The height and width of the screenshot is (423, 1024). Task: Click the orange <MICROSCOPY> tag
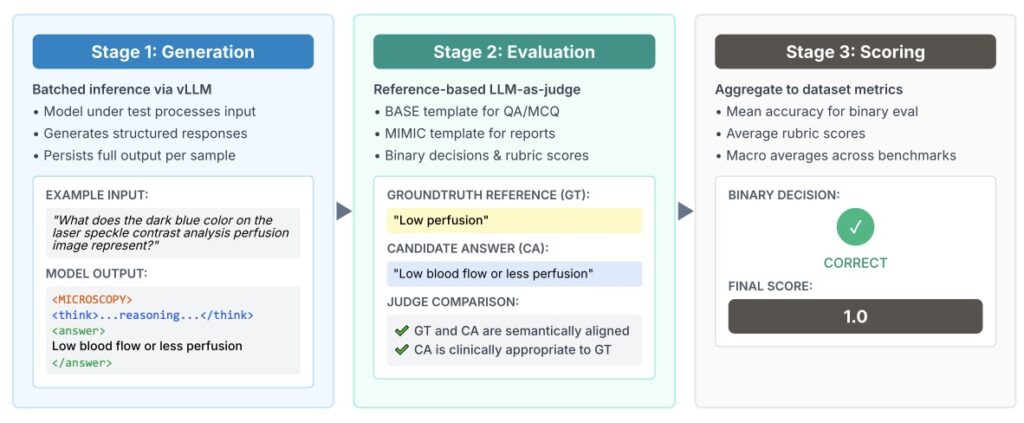92,299
